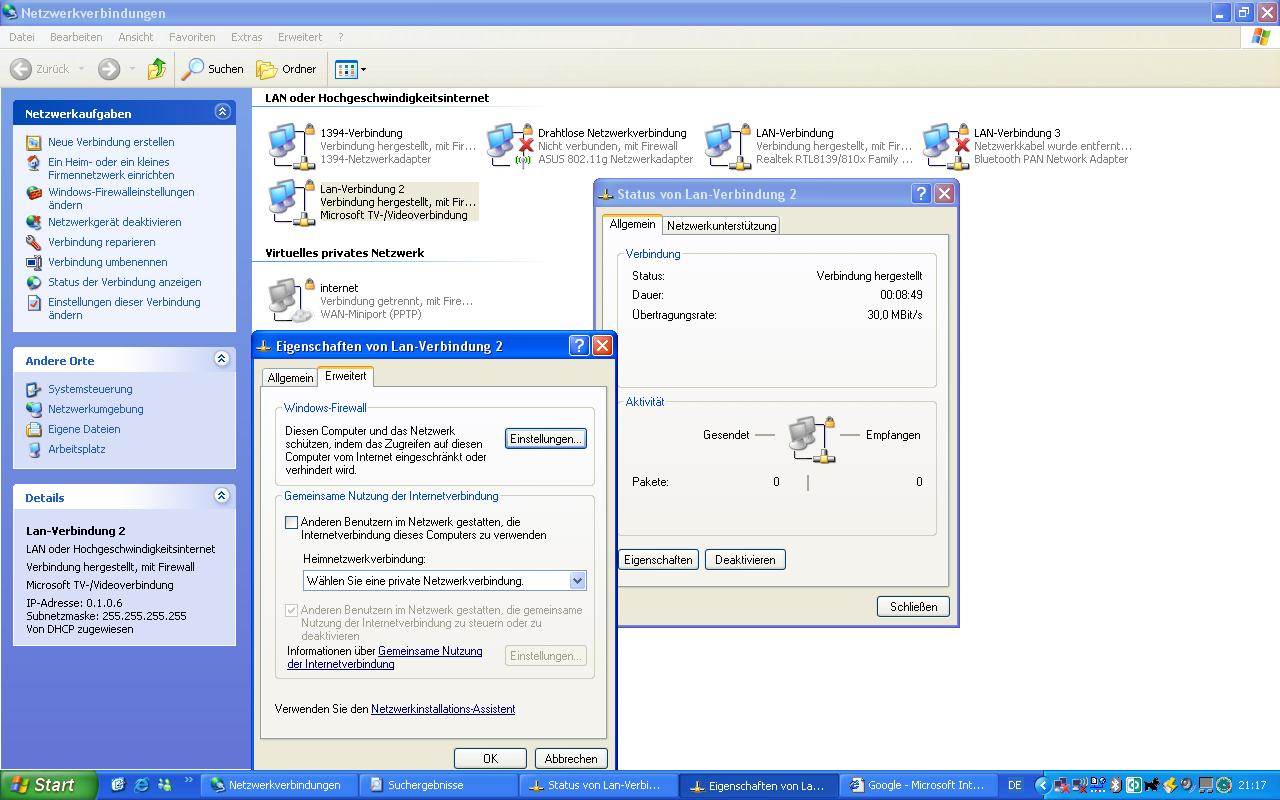Screen dimensions: 1280x800
Task: Collapse the Netzwerkaufgaben panel
Action: click(222, 113)
